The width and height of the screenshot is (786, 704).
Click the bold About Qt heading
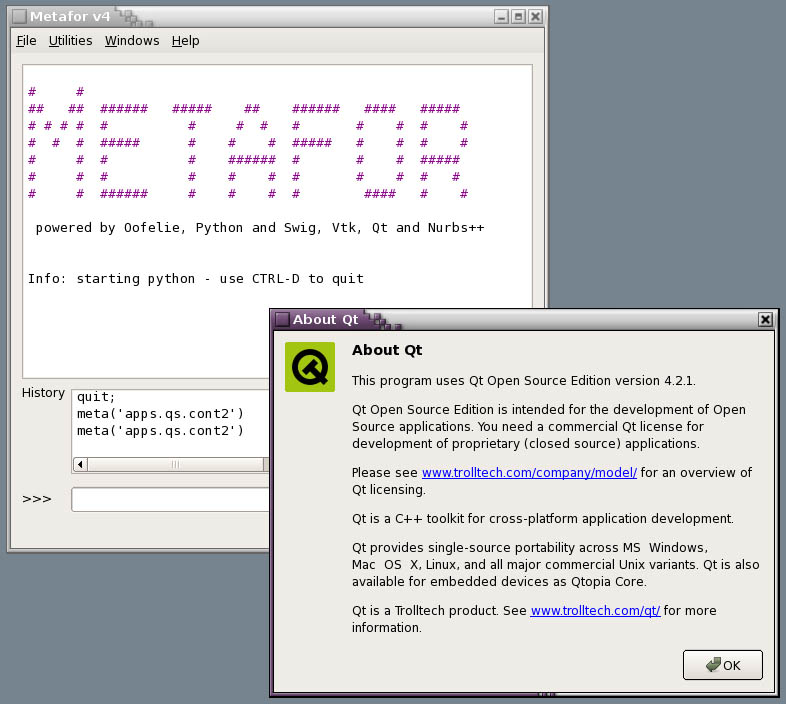(387, 350)
